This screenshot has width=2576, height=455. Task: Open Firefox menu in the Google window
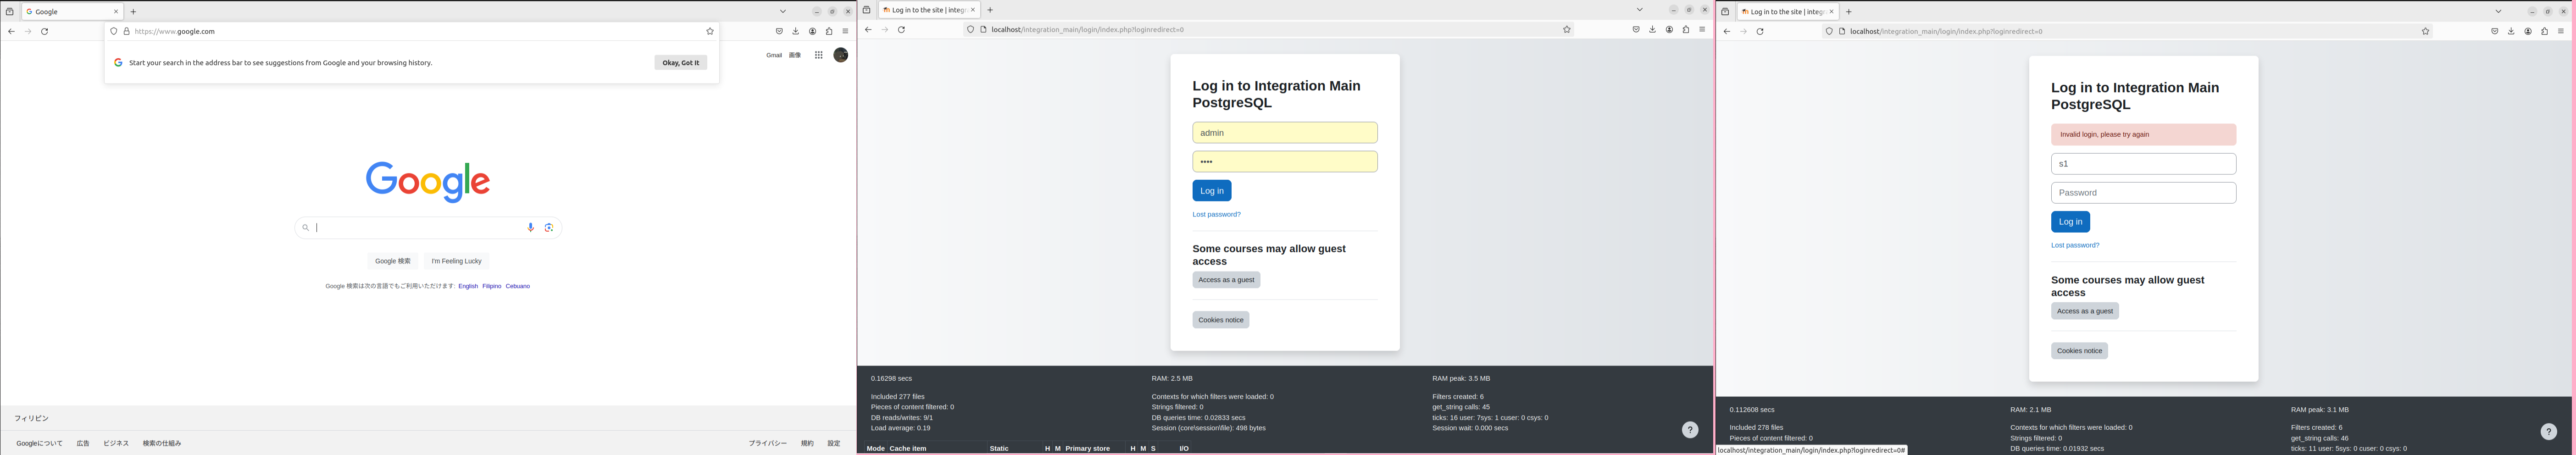(x=845, y=31)
